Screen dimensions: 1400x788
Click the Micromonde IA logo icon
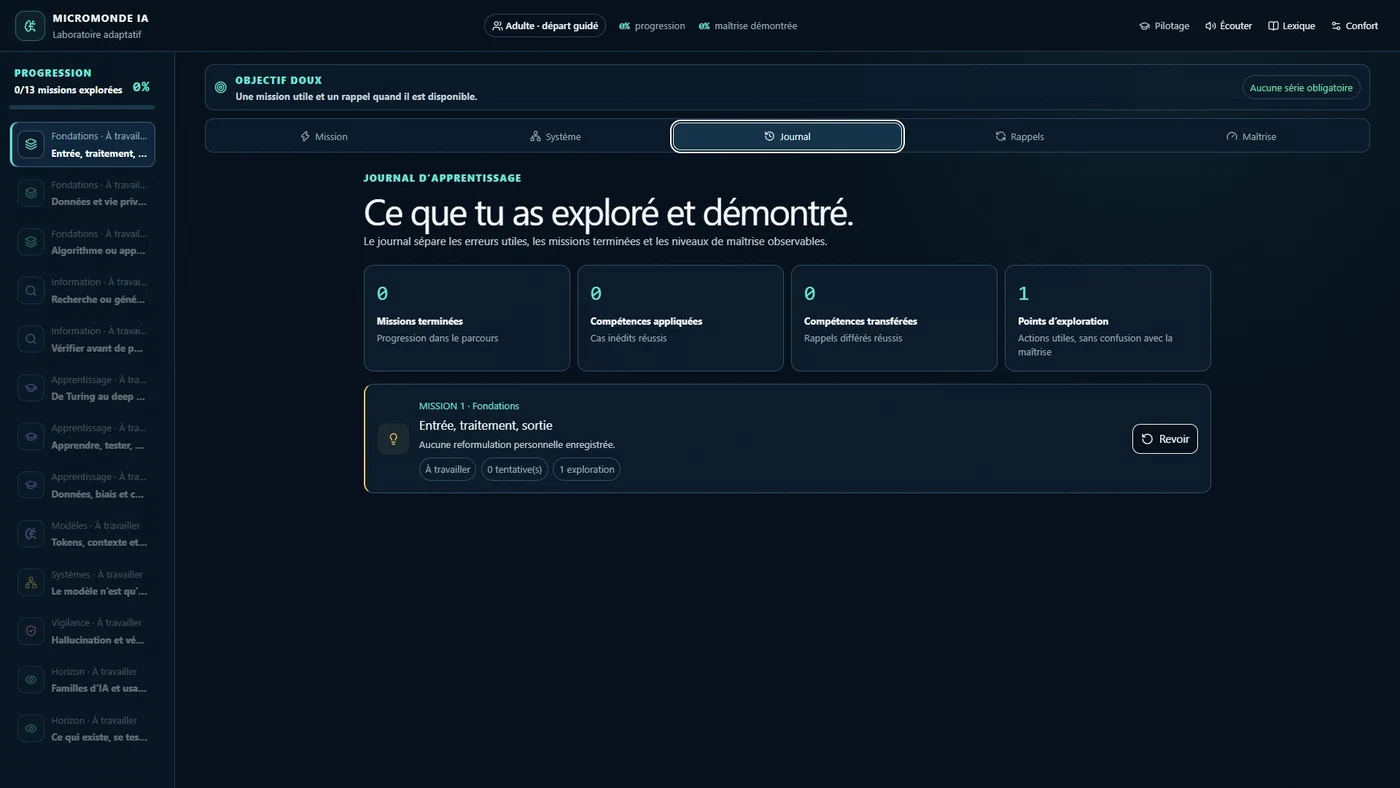(30, 26)
